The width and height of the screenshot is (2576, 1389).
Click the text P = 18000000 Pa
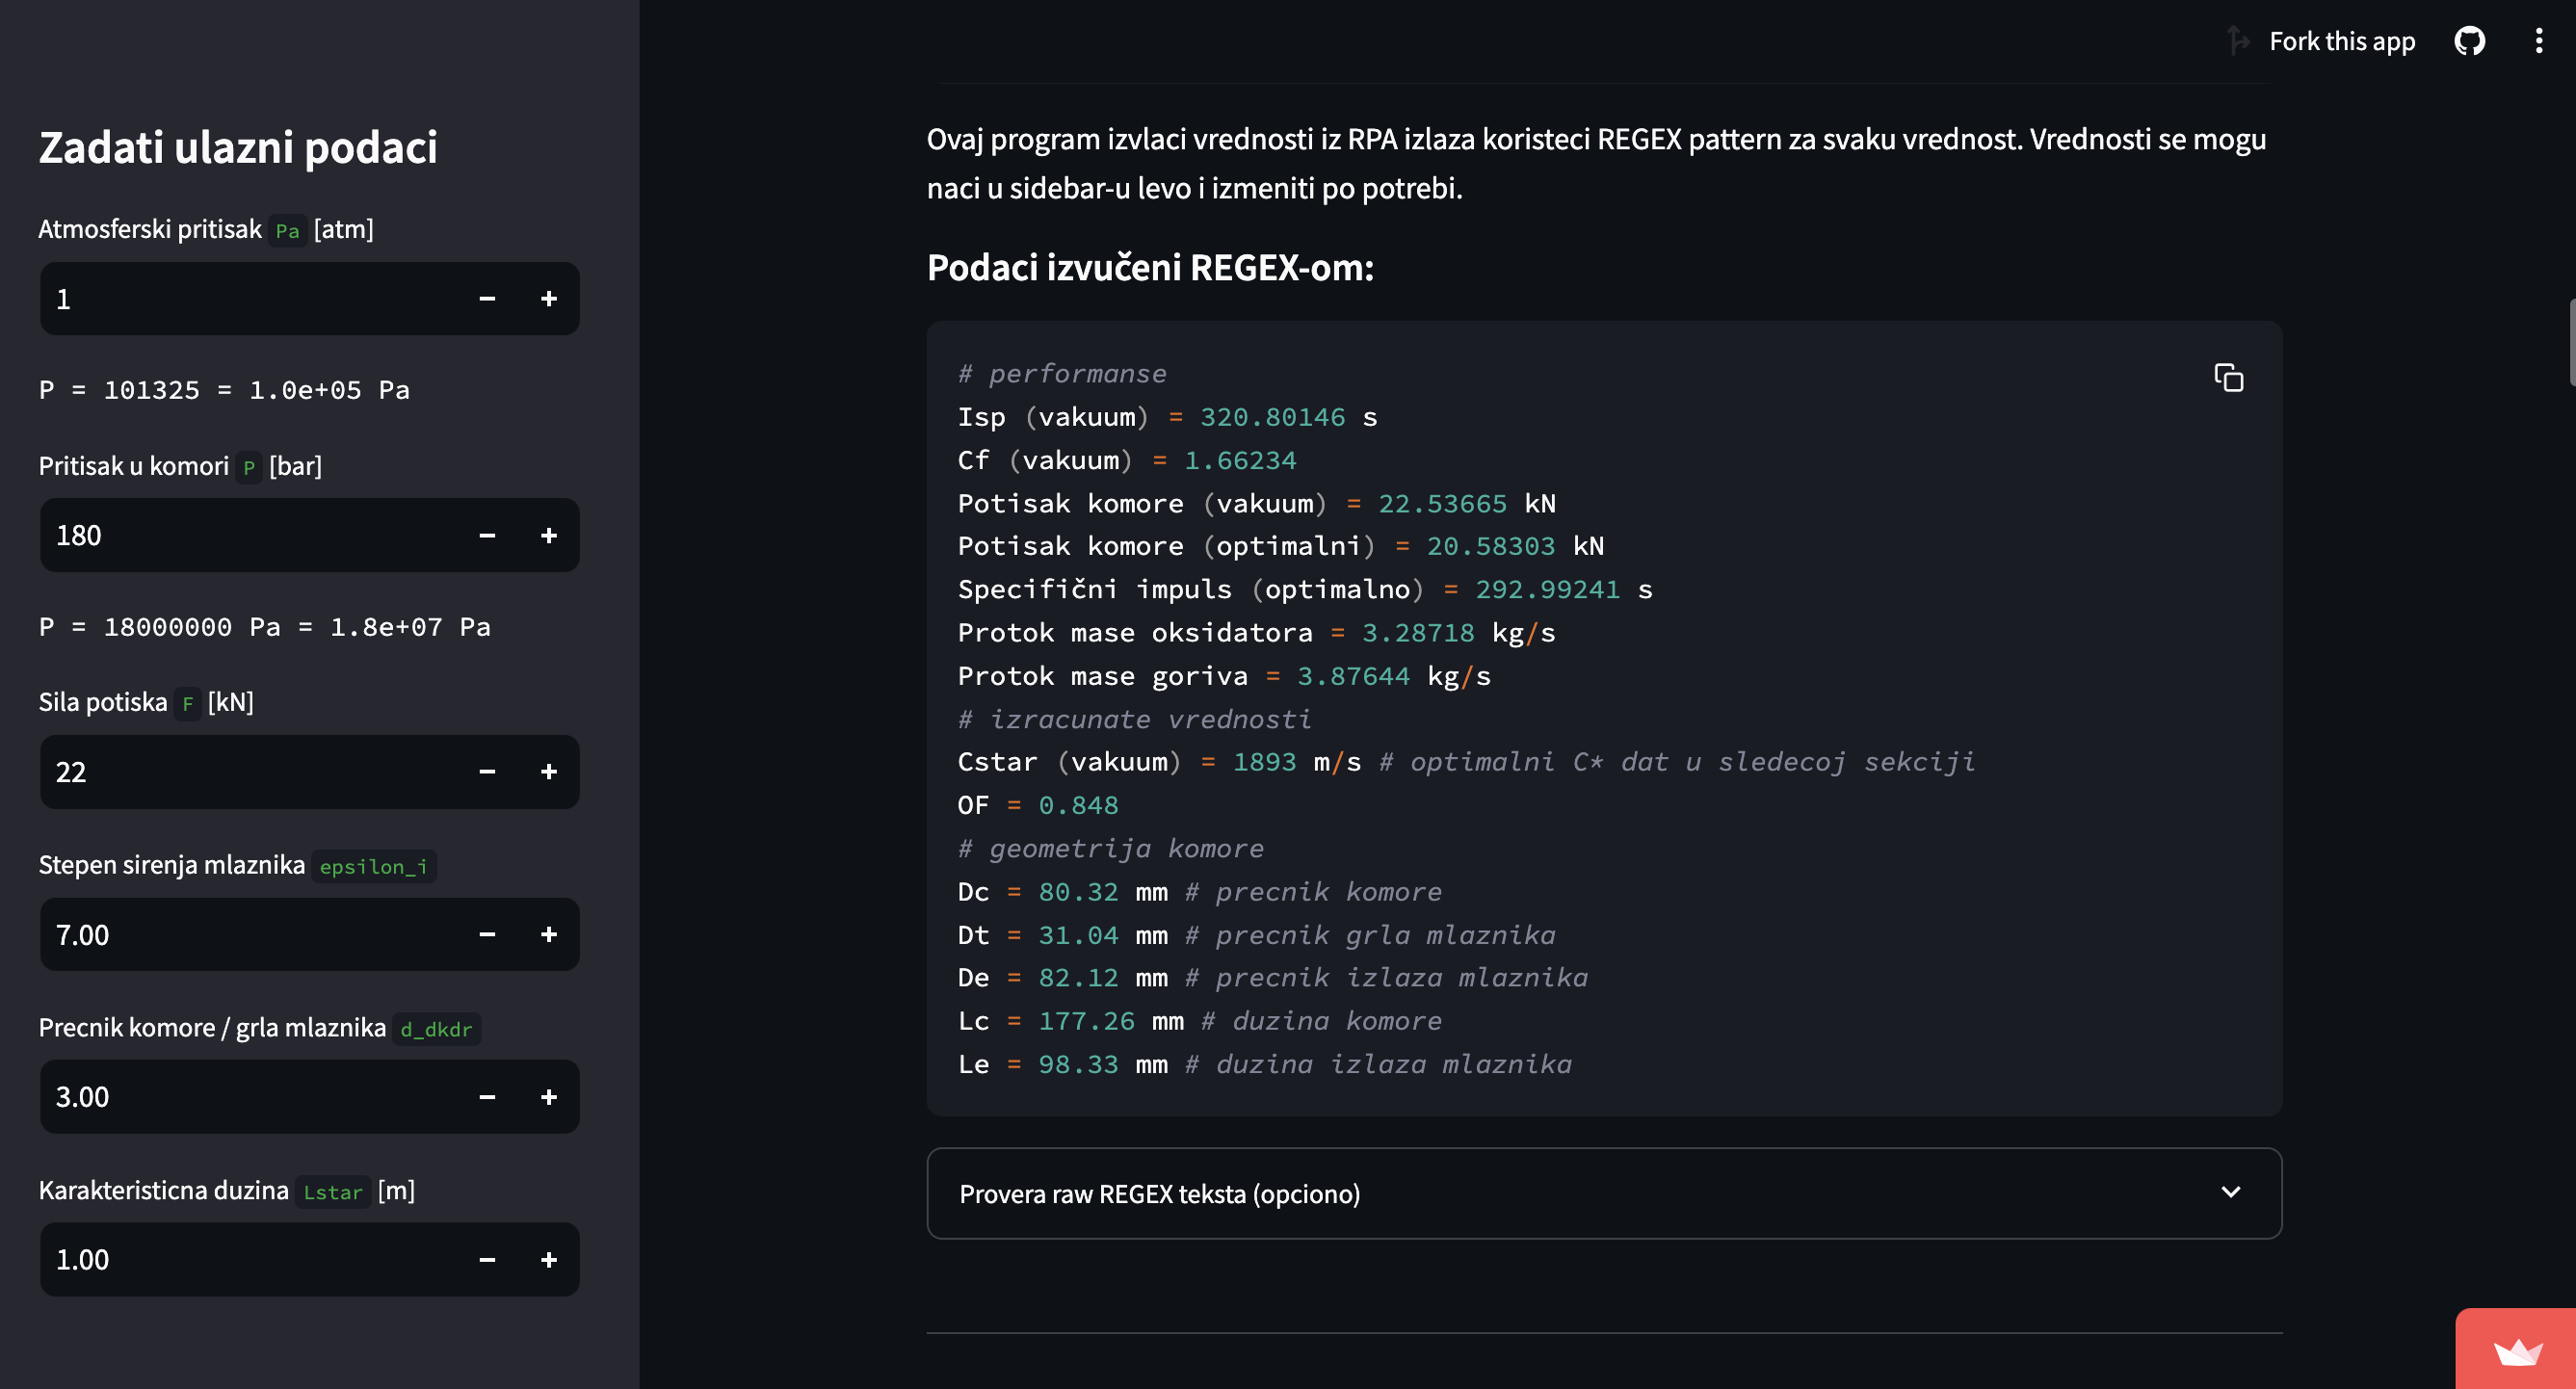(x=264, y=627)
